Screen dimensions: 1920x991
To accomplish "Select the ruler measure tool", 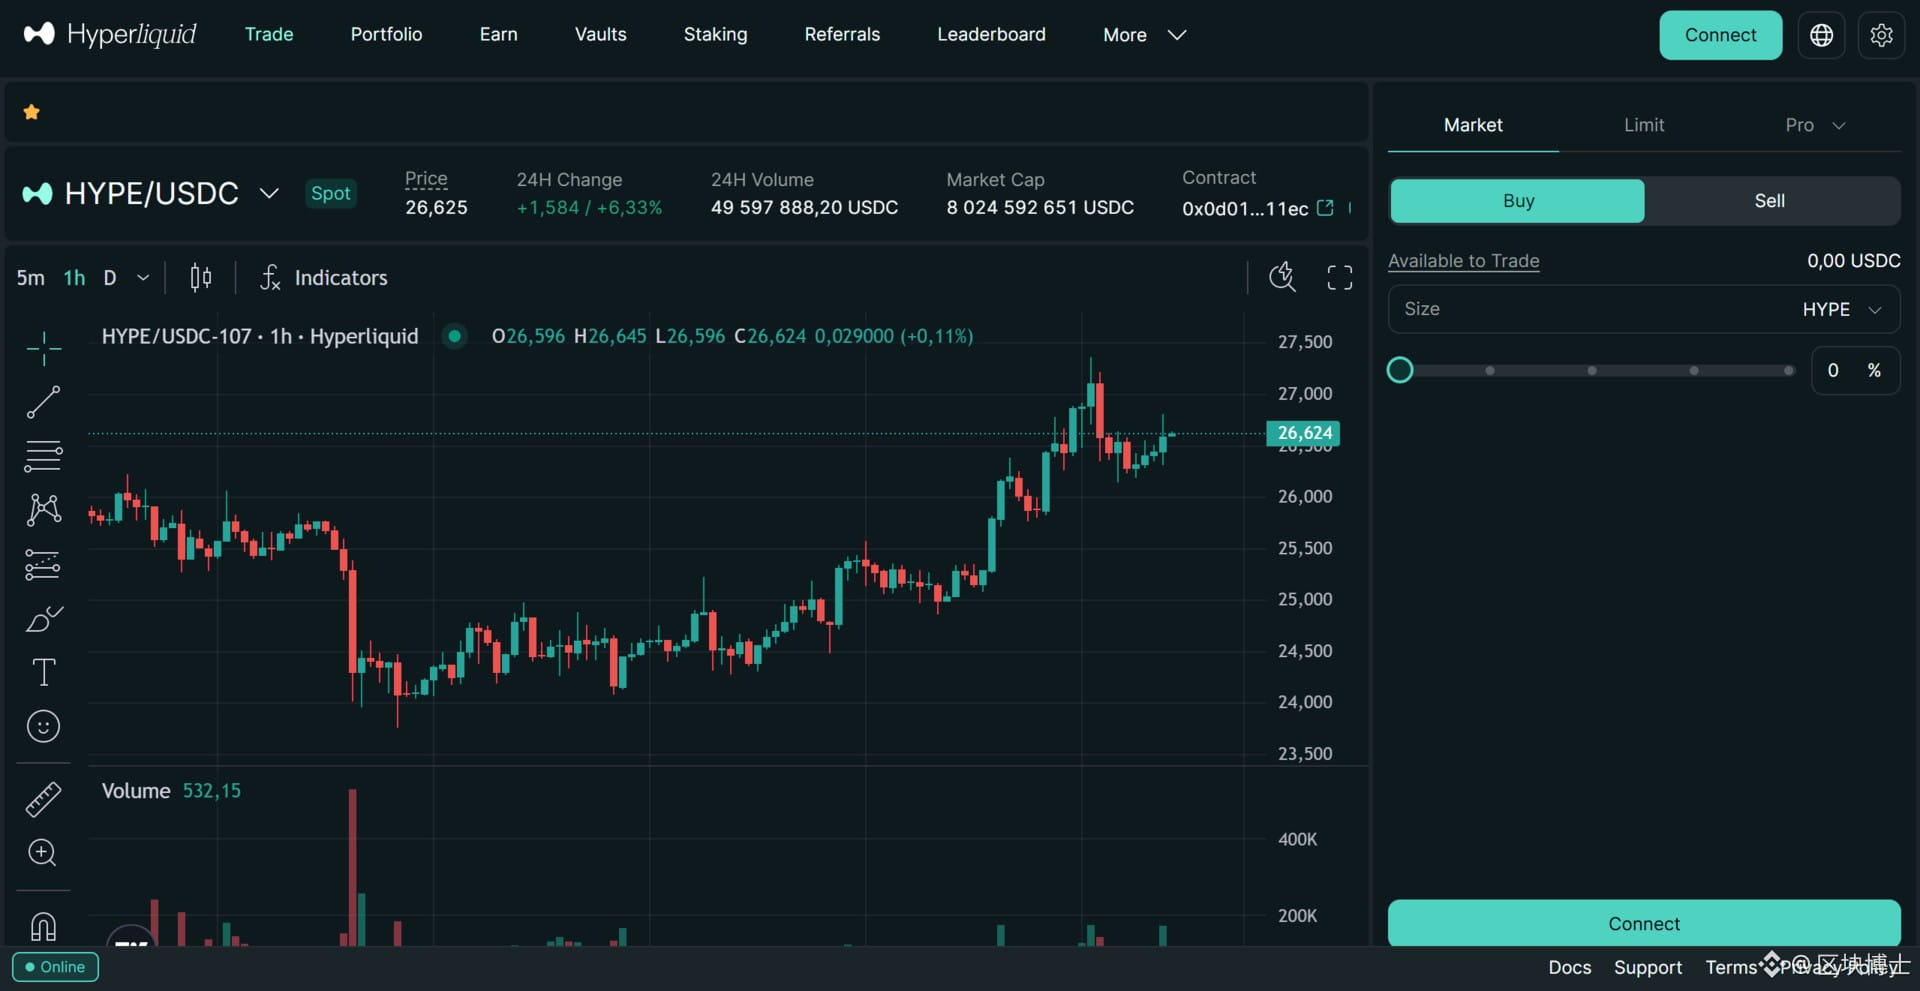I will click(x=43, y=799).
